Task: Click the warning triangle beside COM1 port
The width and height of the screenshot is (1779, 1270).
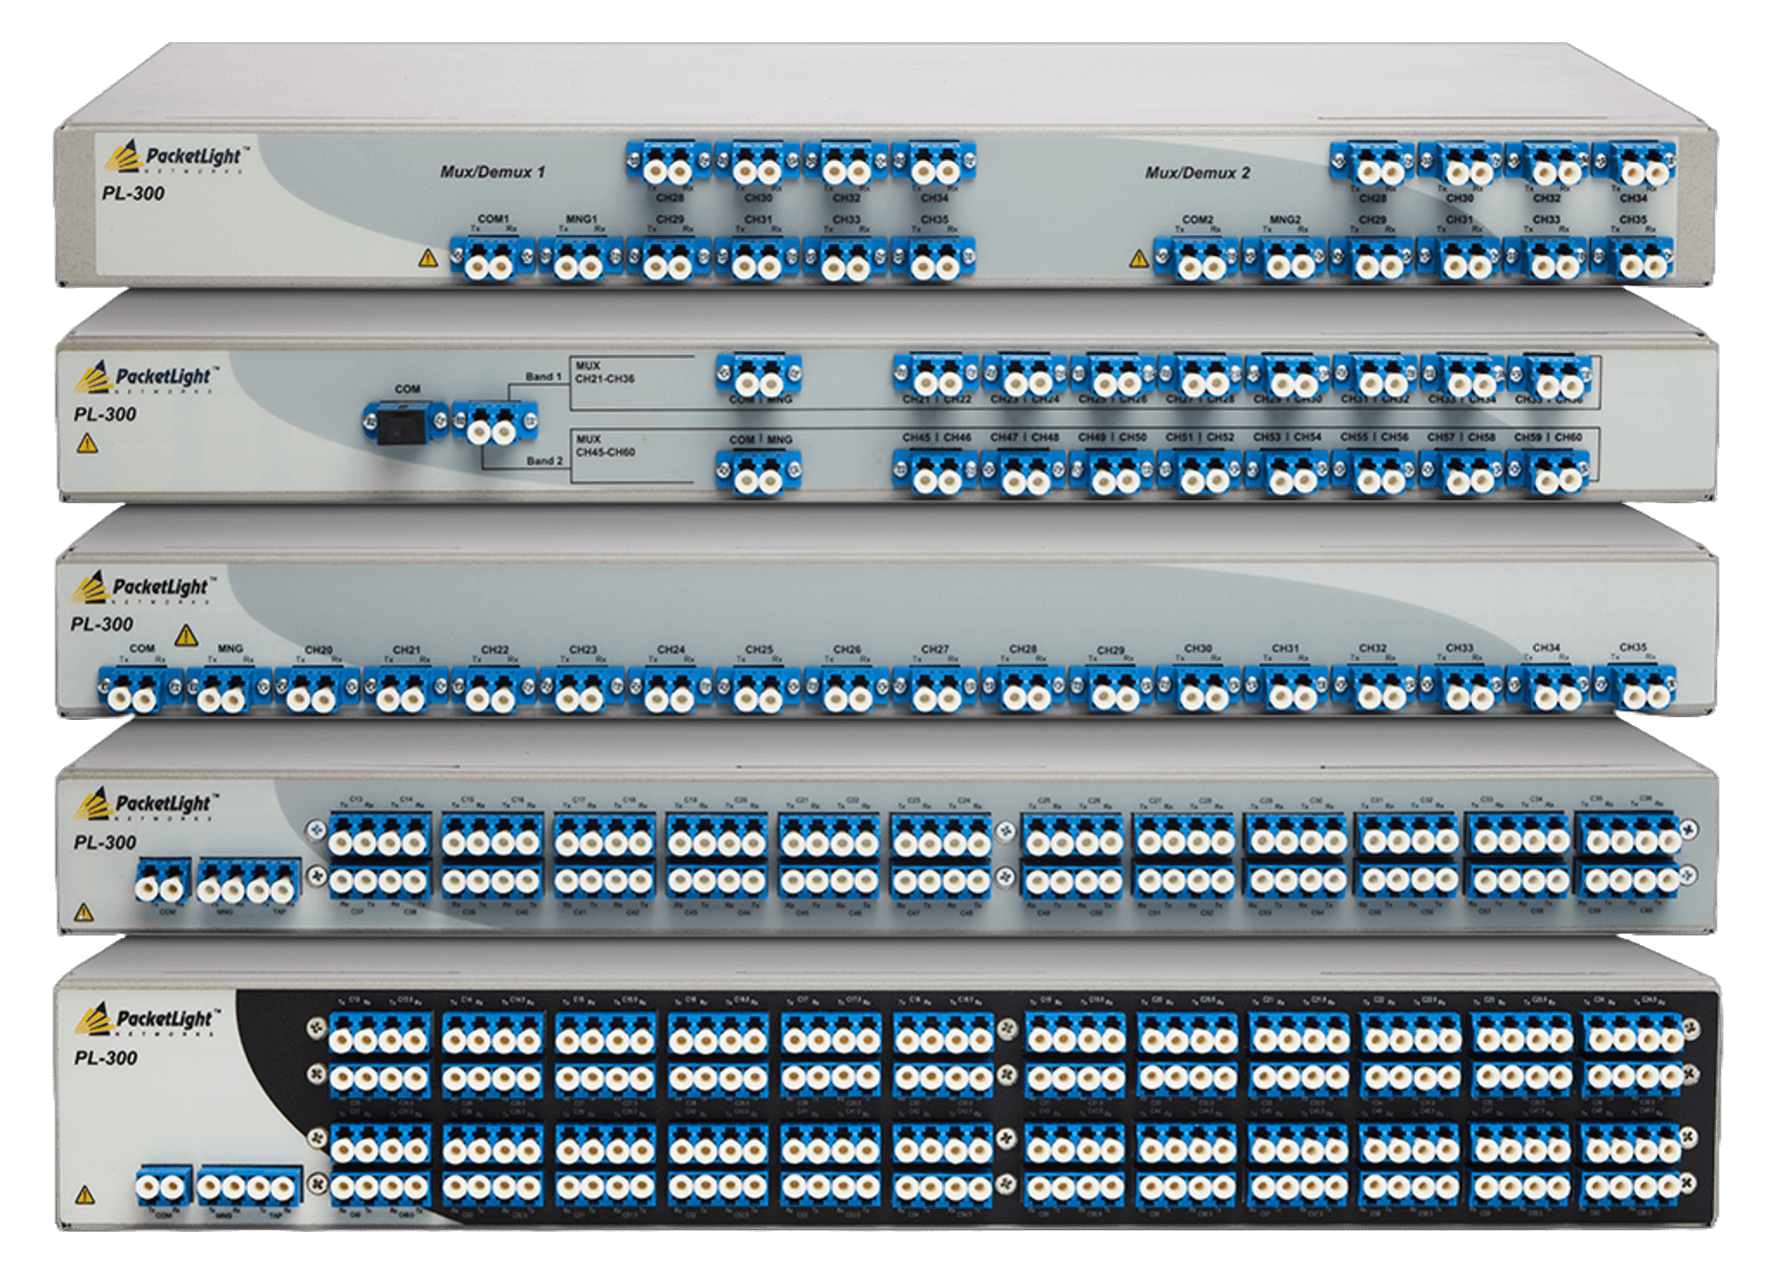Action: 428,259
